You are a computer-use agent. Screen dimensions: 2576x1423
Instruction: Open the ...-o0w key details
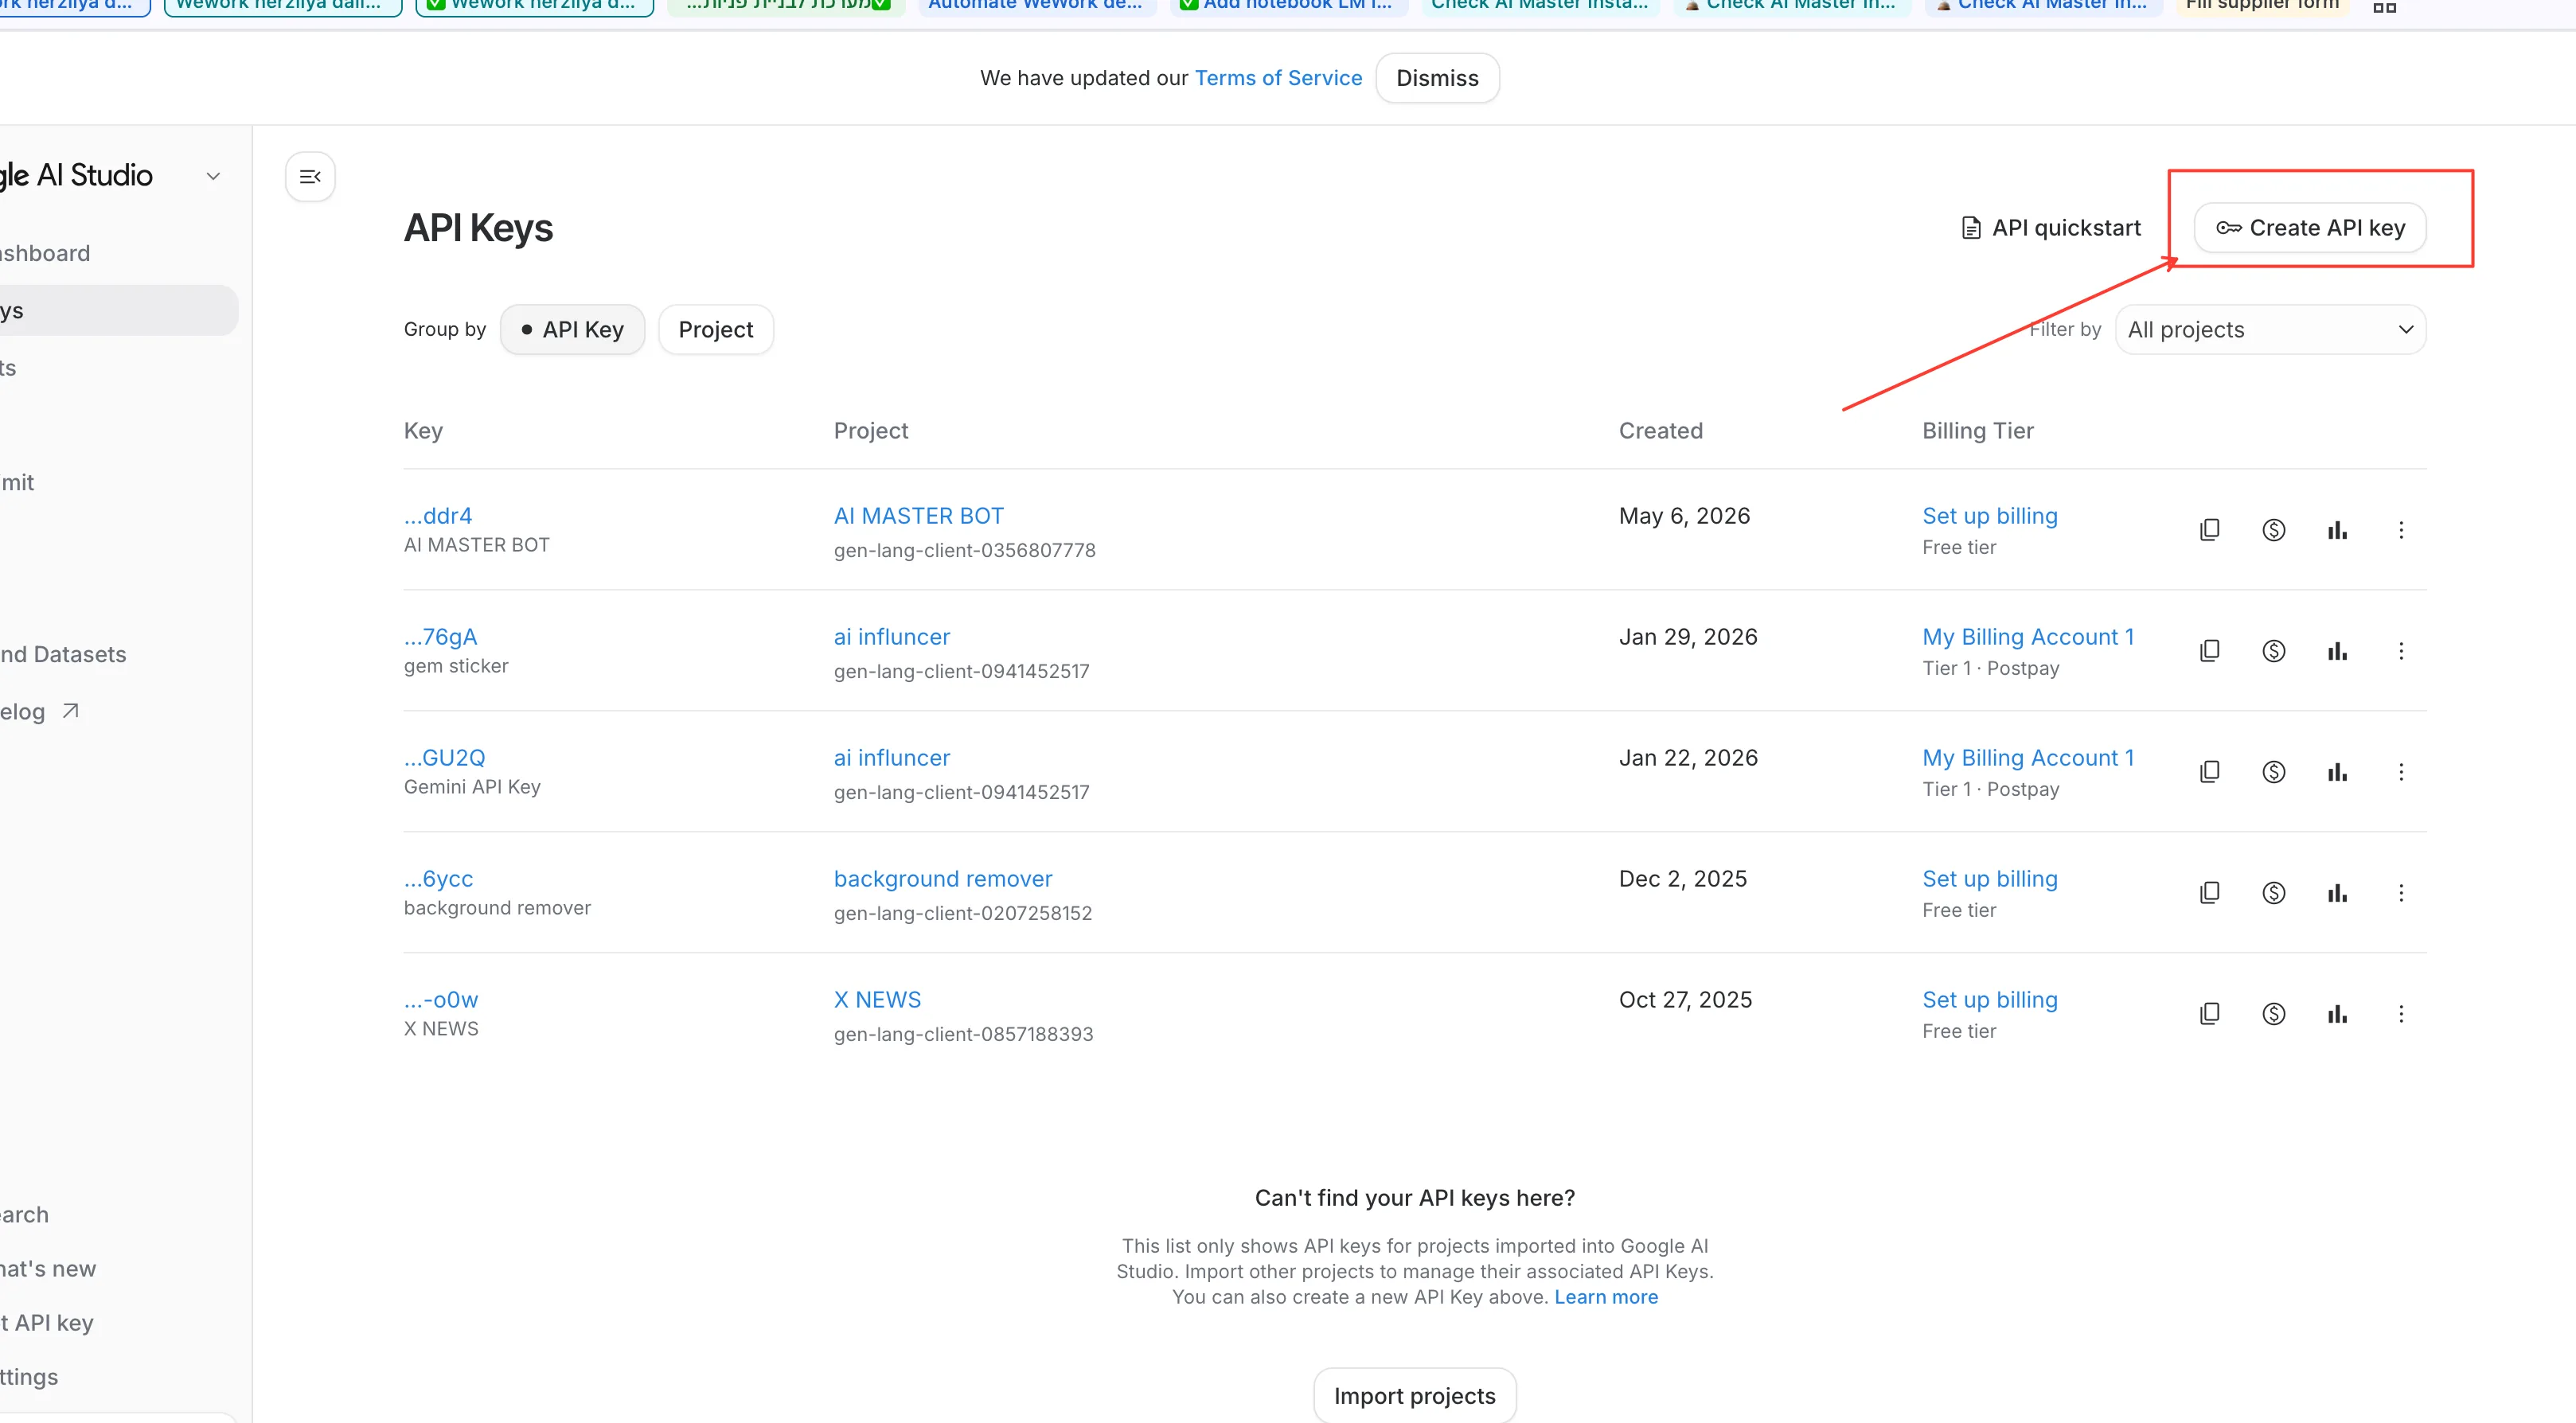pos(441,1000)
